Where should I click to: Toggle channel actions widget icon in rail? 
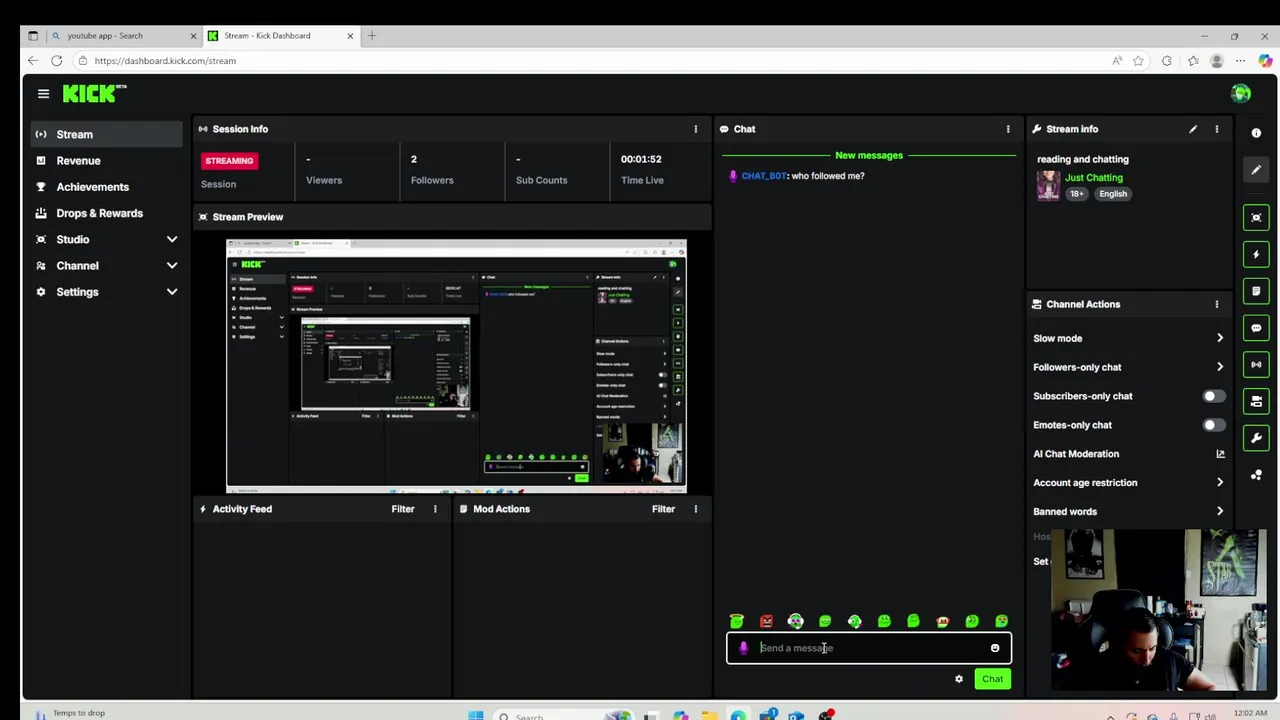coord(1257,401)
